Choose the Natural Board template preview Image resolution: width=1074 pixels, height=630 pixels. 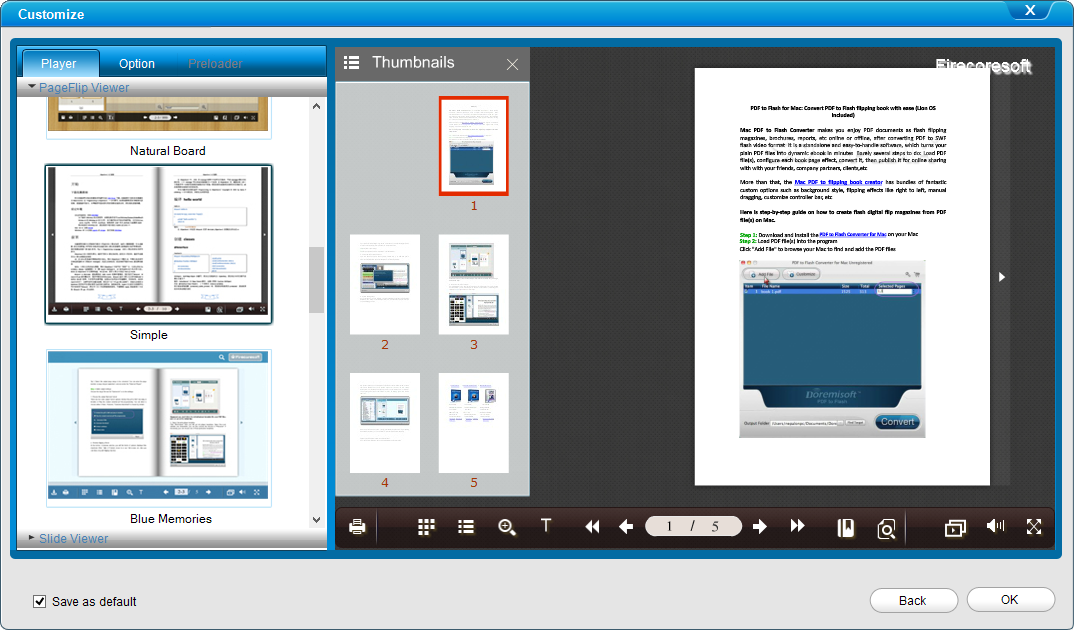pos(158,118)
